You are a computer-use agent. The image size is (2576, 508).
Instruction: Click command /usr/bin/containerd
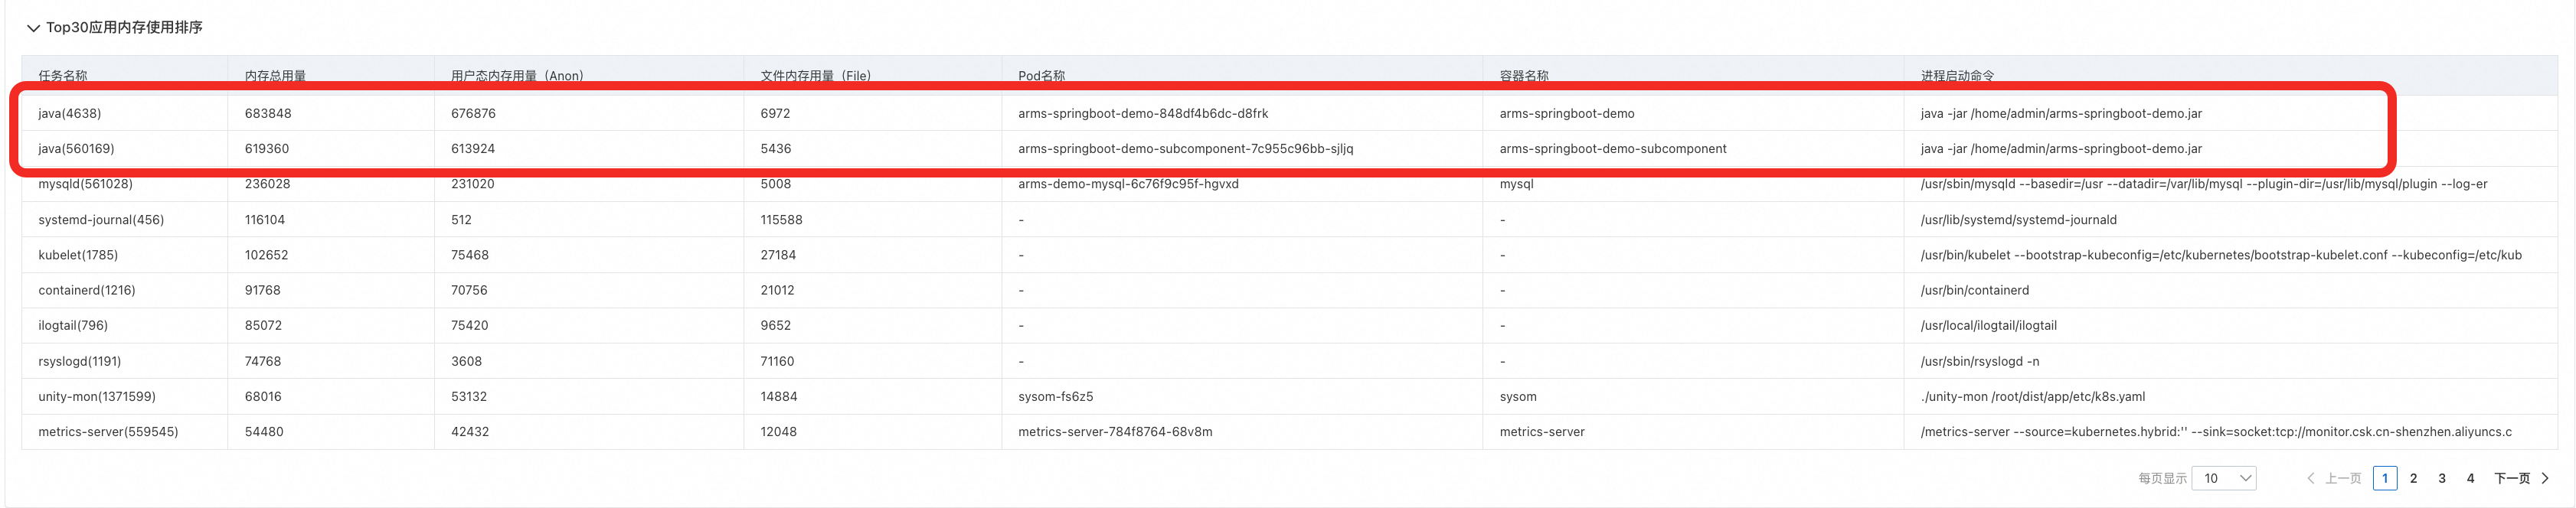point(1975,290)
